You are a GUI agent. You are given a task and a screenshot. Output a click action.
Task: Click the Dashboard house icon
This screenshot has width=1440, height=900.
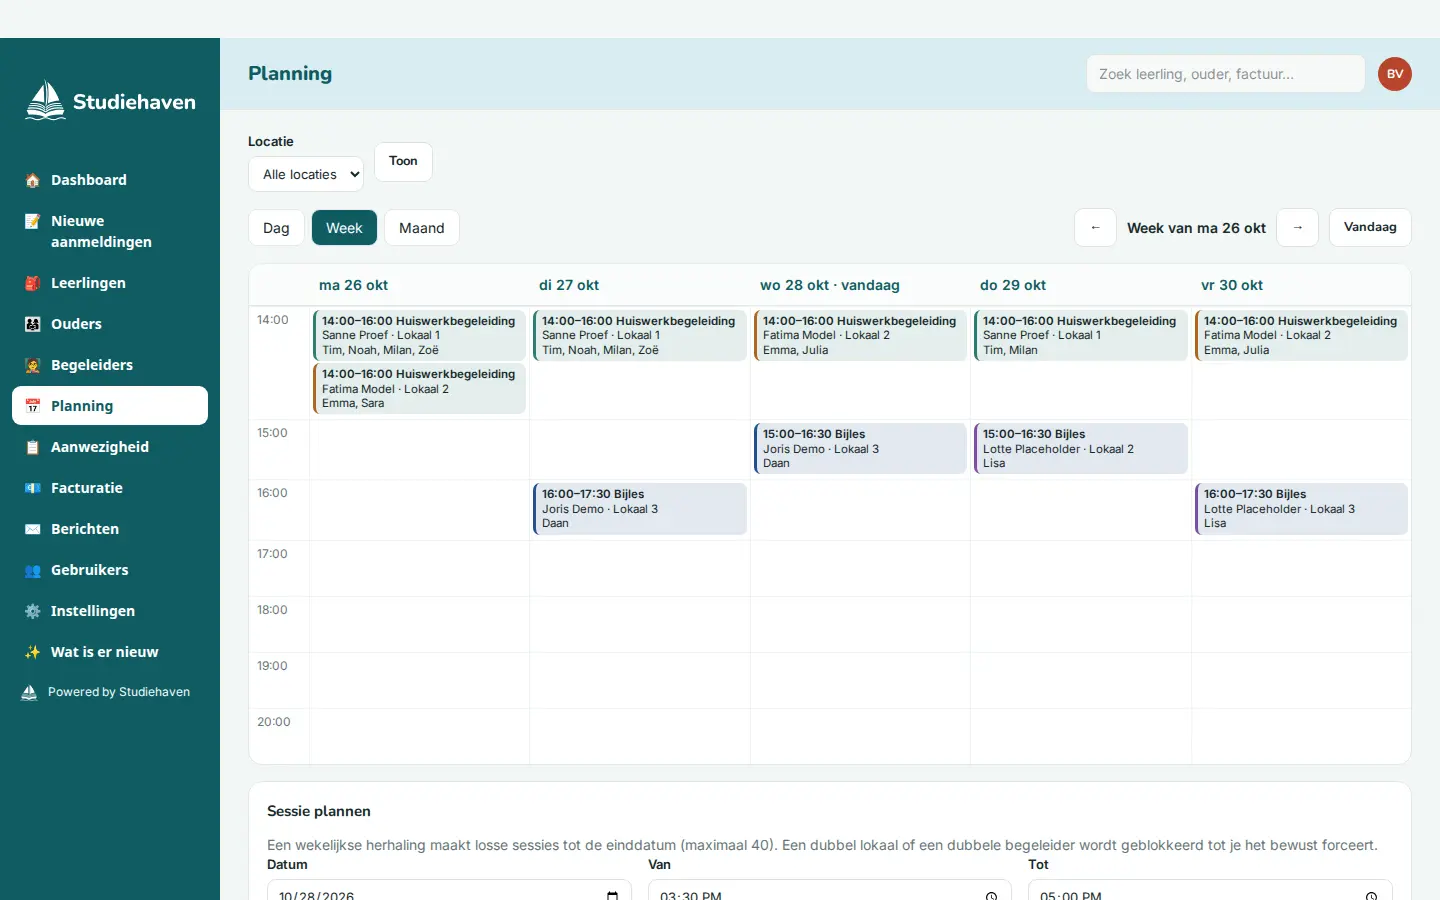(x=32, y=181)
